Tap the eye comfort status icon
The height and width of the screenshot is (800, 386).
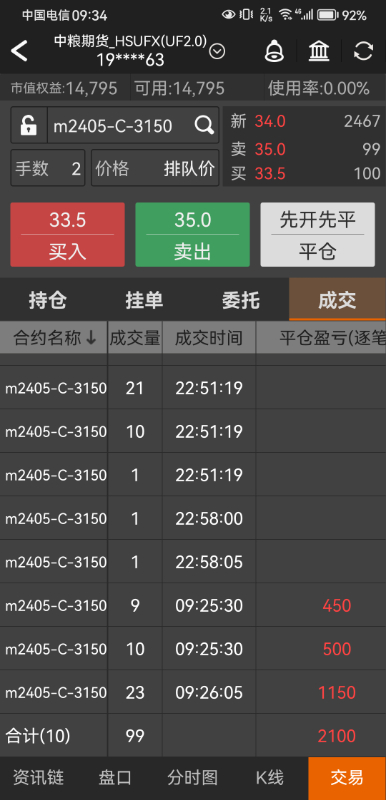tap(229, 15)
